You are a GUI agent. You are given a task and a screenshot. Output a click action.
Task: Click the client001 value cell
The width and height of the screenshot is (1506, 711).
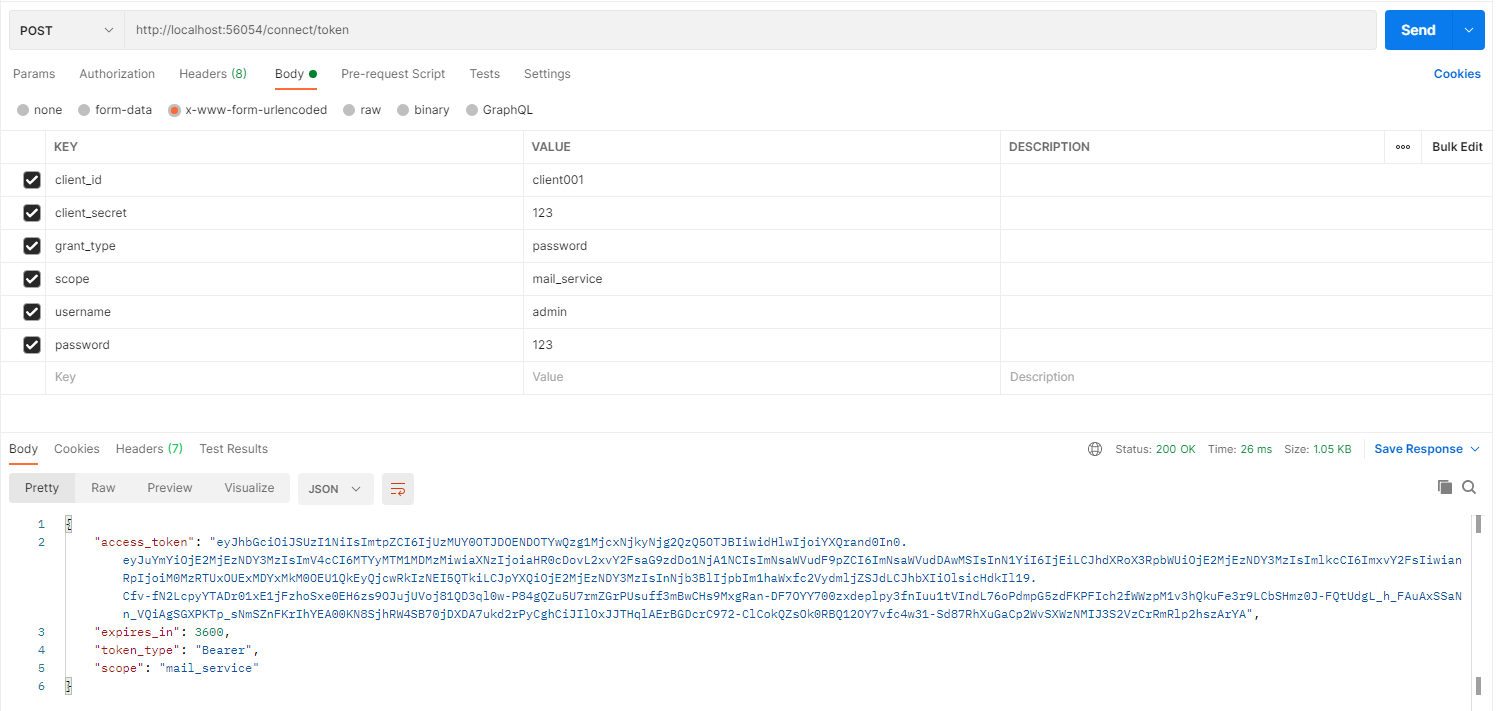[x=762, y=180]
